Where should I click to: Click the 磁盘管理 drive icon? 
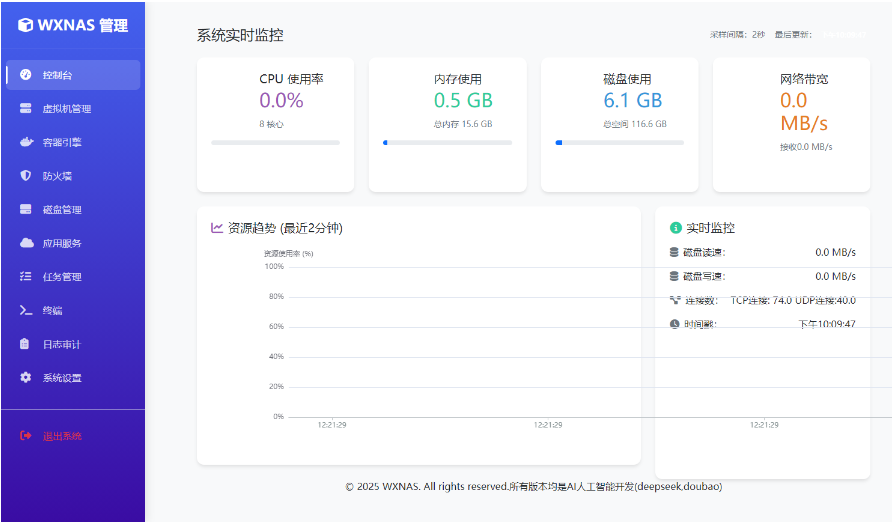(26, 209)
